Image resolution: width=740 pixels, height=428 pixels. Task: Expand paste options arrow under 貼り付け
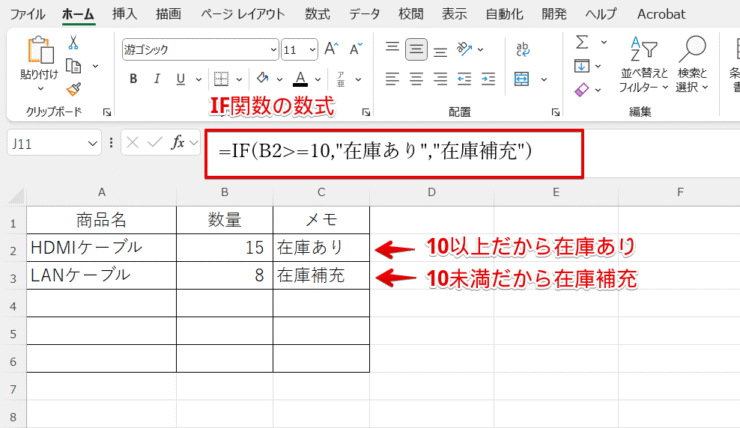[40, 89]
